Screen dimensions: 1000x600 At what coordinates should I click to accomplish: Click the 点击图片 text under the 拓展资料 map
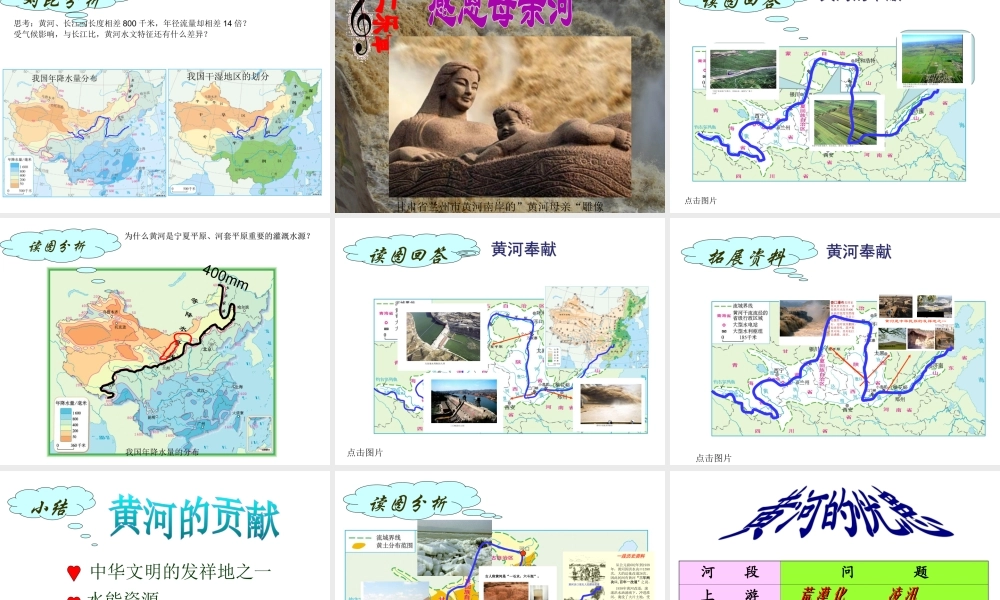point(713,458)
